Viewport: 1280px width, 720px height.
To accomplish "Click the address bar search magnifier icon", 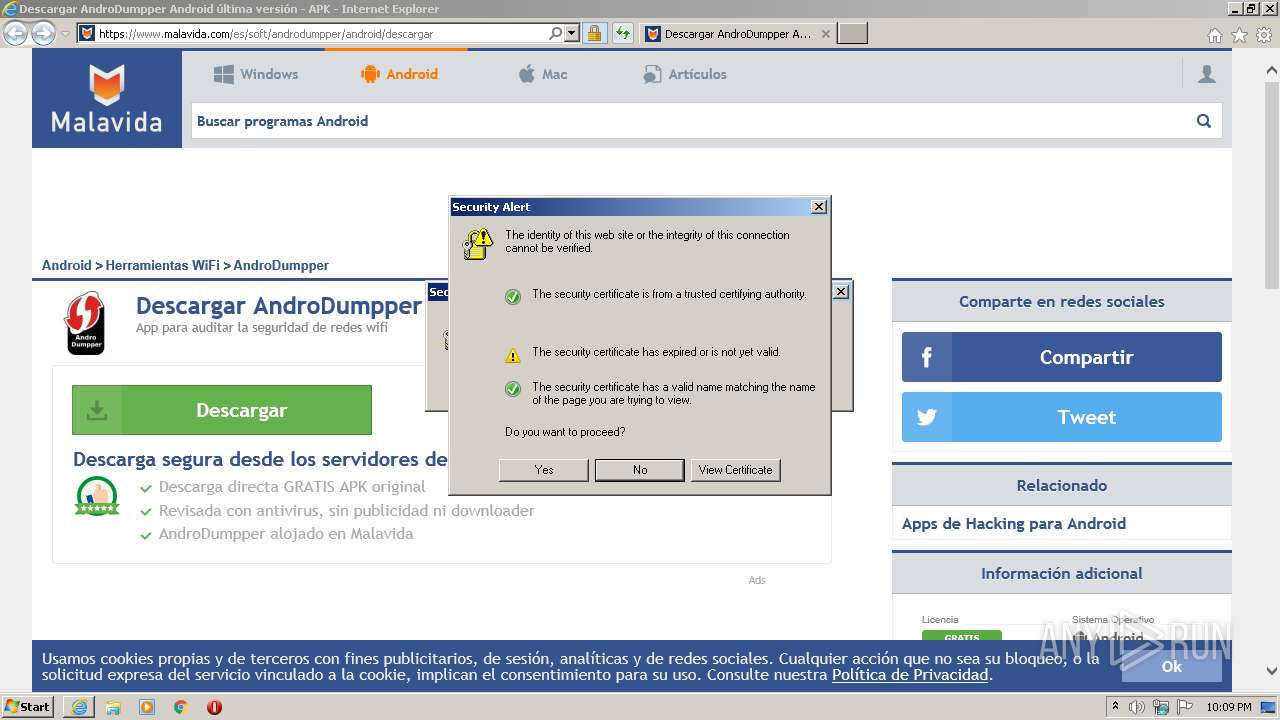I will (556, 33).
